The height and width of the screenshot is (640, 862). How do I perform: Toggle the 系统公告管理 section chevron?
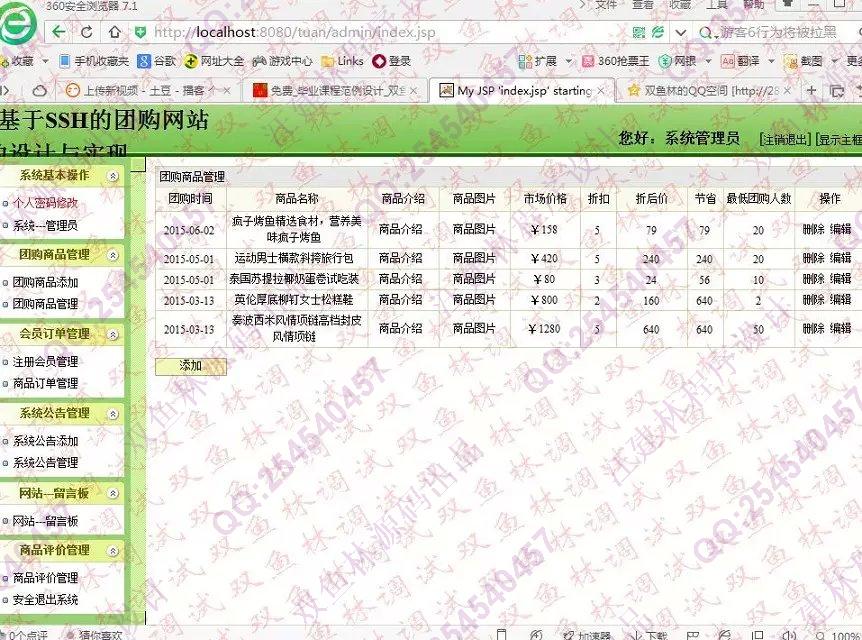coord(112,413)
